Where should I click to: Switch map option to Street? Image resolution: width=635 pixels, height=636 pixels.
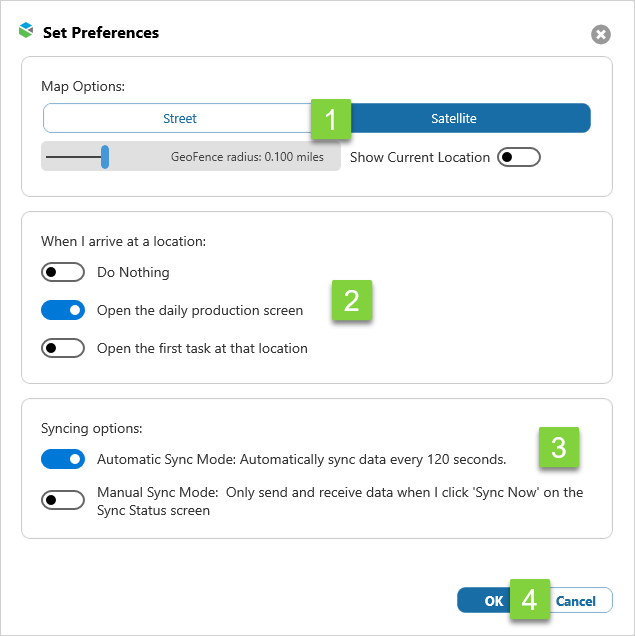click(x=180, y=119)
